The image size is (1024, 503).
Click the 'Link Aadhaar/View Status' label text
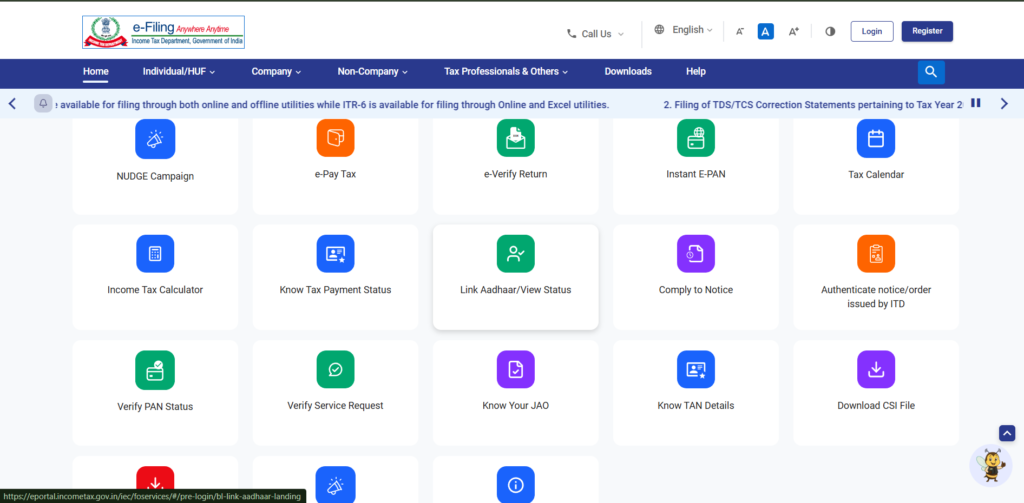(515, 290)
